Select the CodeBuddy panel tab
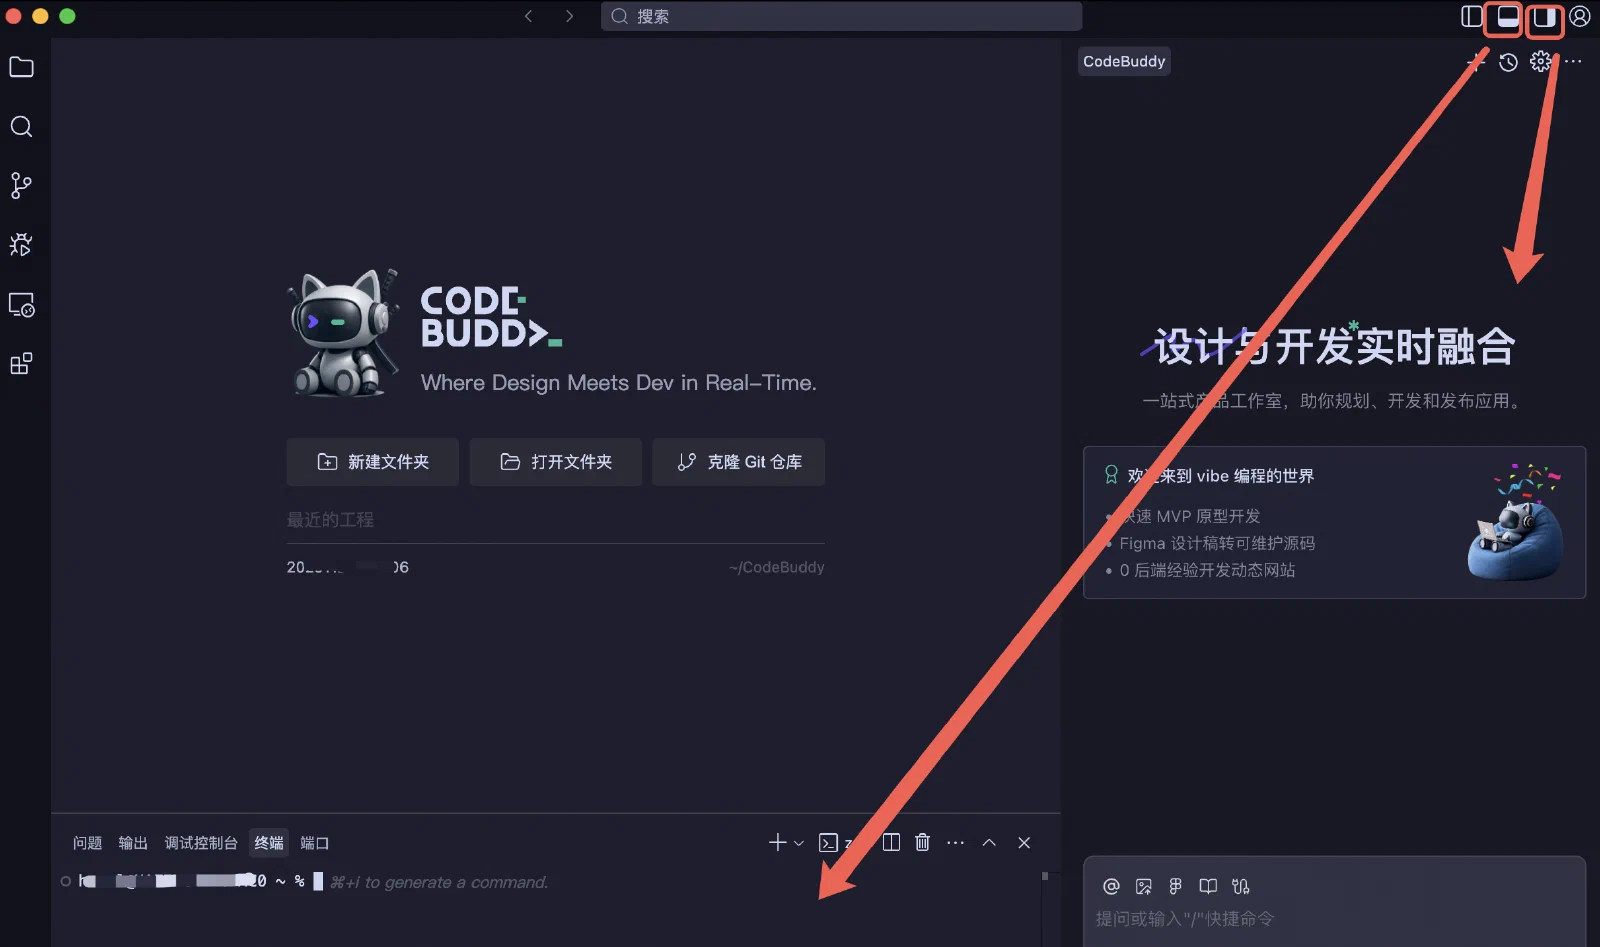 (1124, 61)
